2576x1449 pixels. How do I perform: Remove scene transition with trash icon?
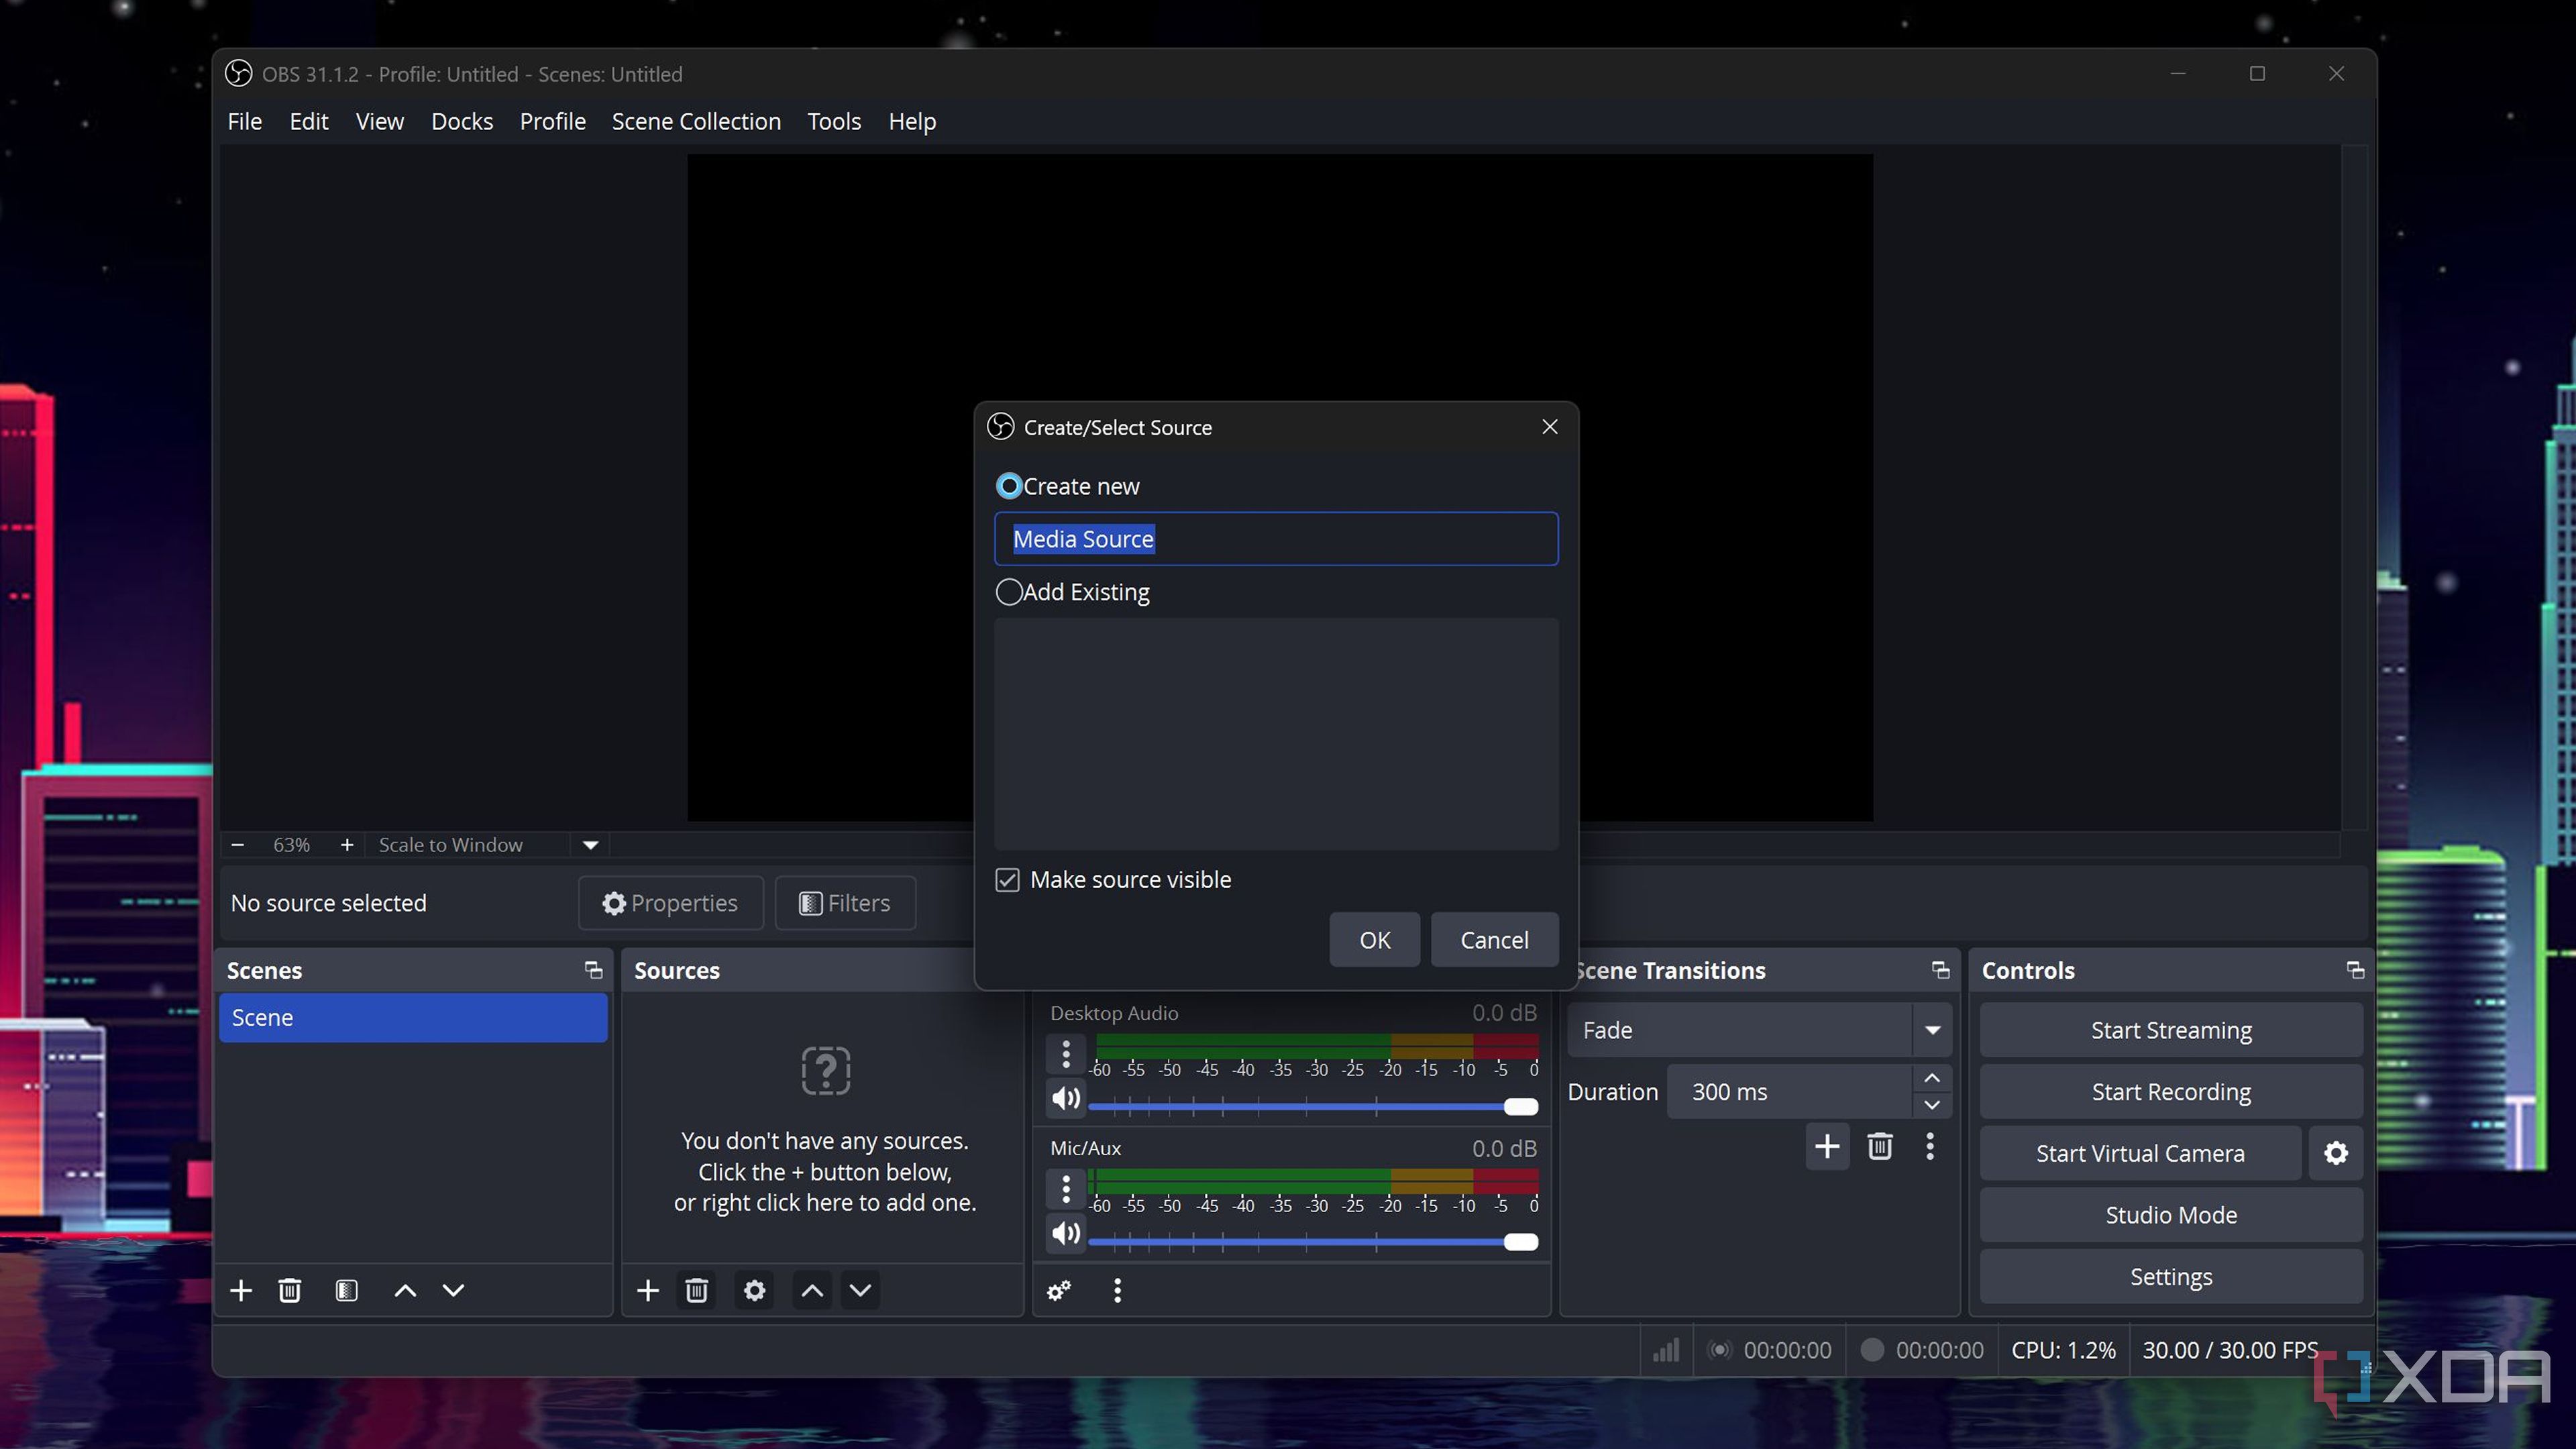pos(1880,1146)
